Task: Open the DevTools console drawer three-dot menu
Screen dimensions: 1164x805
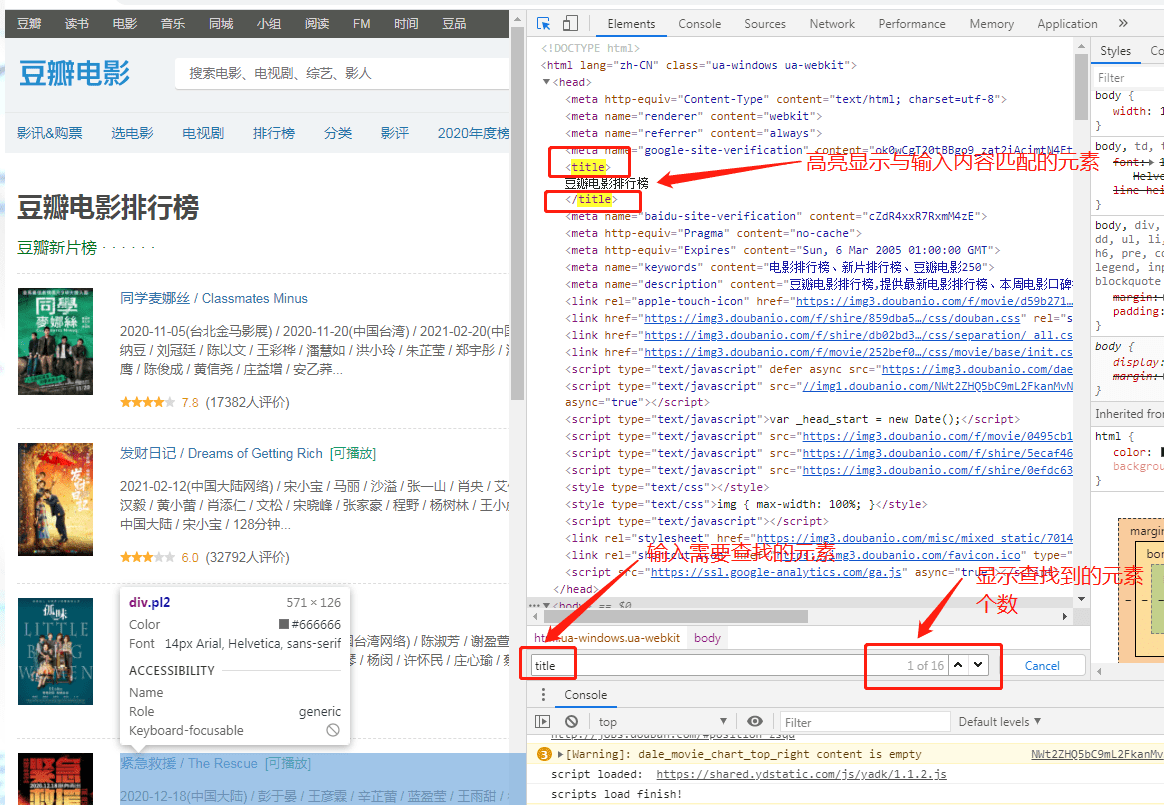Action: coord(543,694)
